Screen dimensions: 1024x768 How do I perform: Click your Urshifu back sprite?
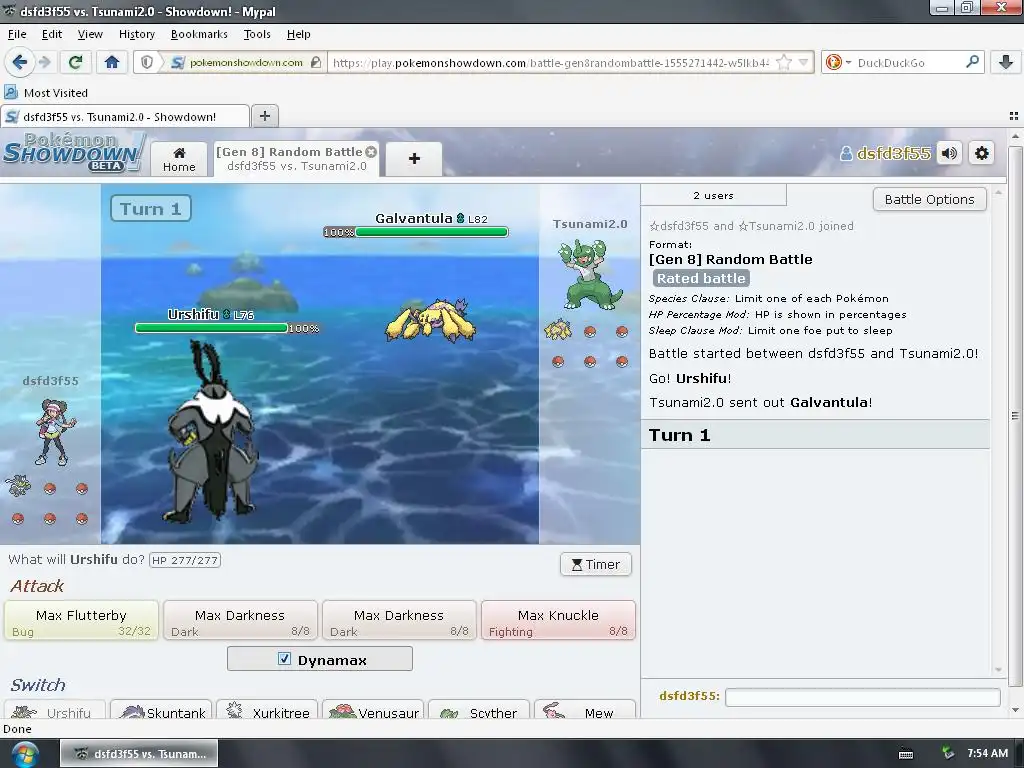[x=209, y=431]
